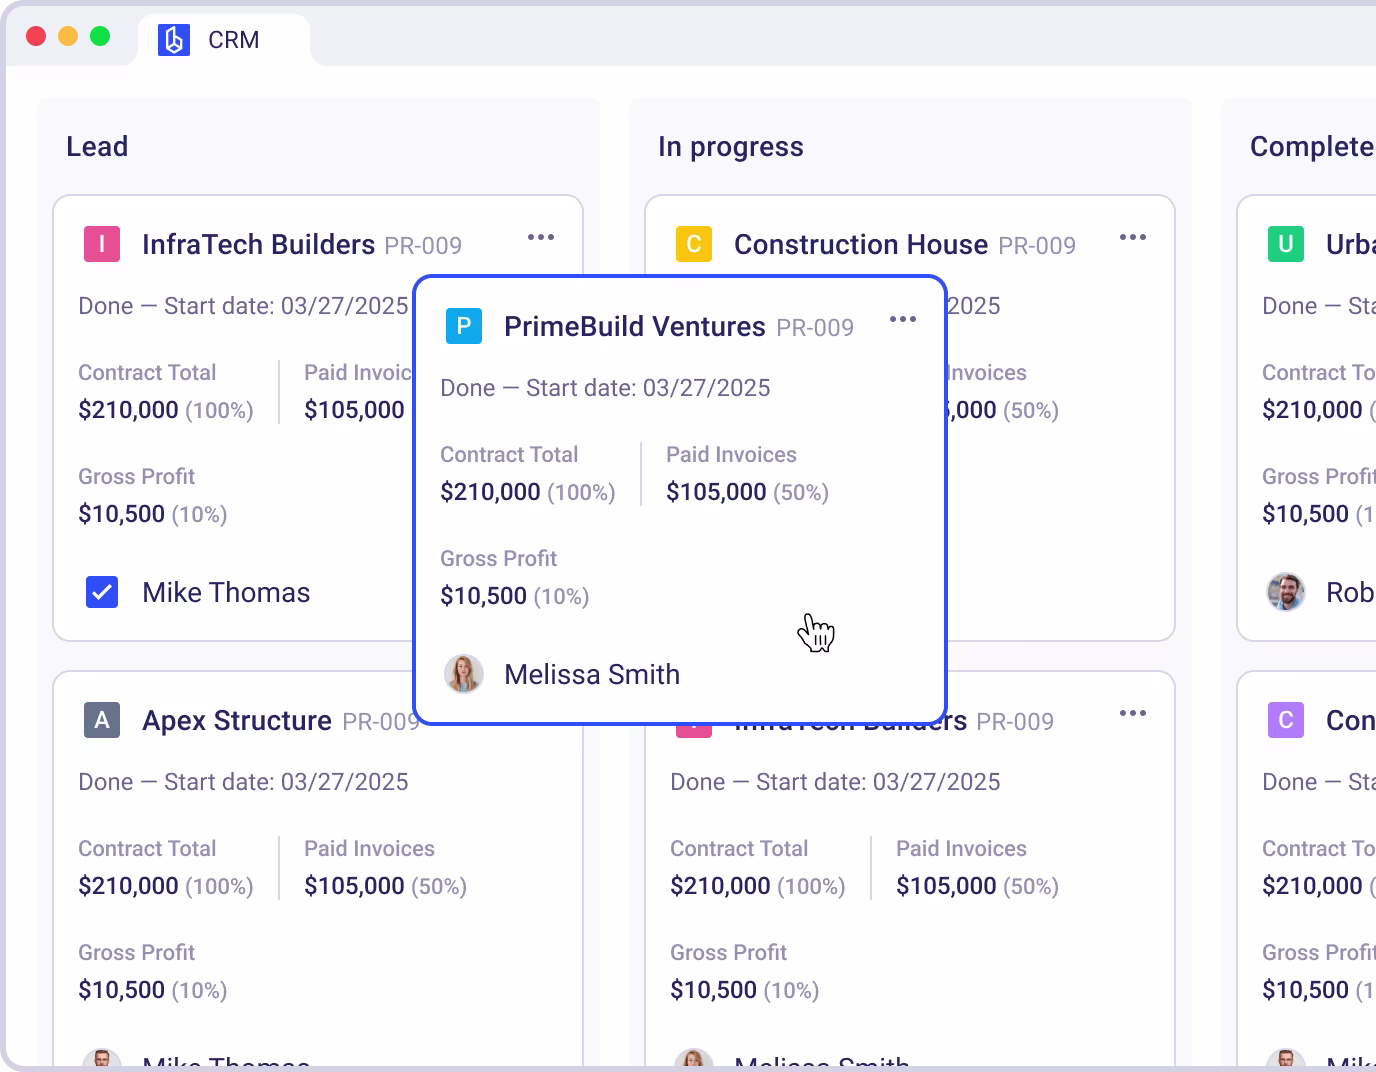
Task: Open the CRM browser tab
Action: [x=224, y=40]
